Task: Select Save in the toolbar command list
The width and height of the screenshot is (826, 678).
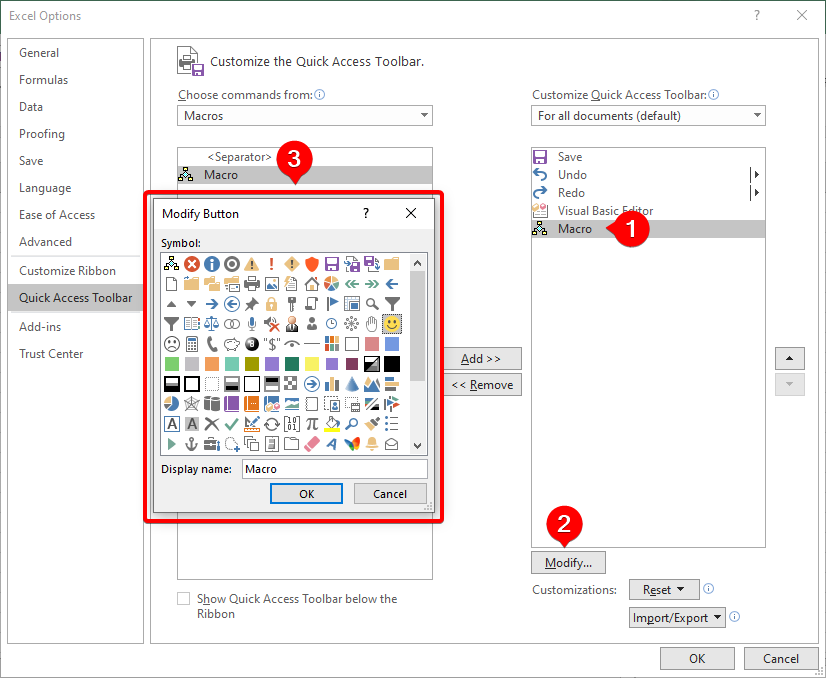Action: click(648, 157)
